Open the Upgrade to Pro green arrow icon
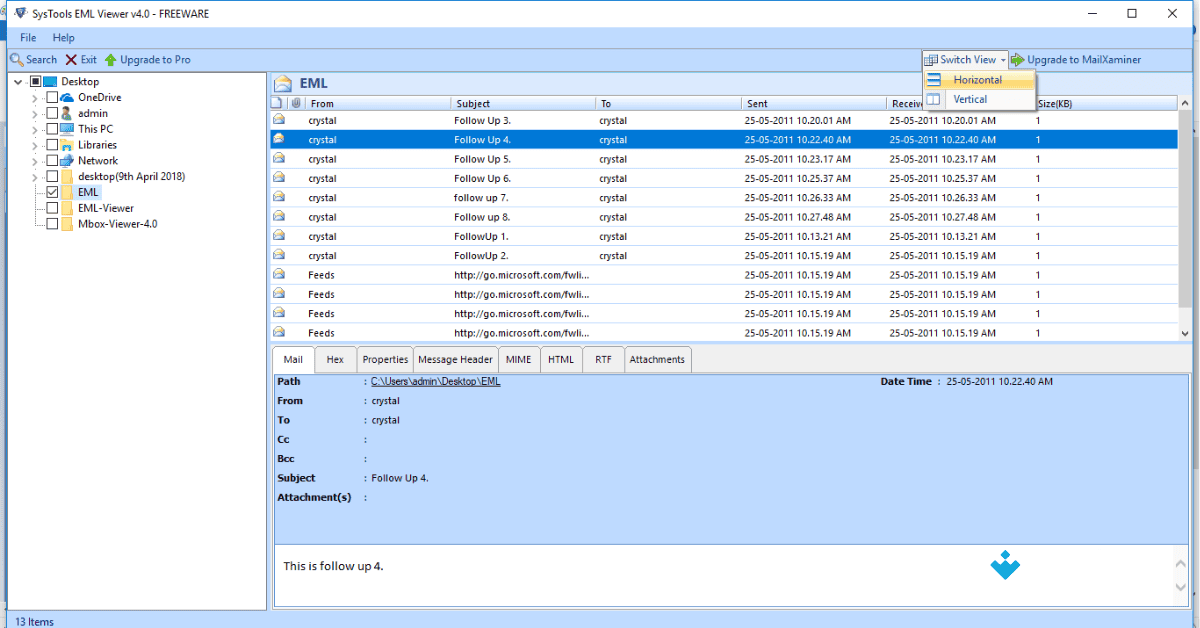Screen dimensions: 1200x628 108,59
